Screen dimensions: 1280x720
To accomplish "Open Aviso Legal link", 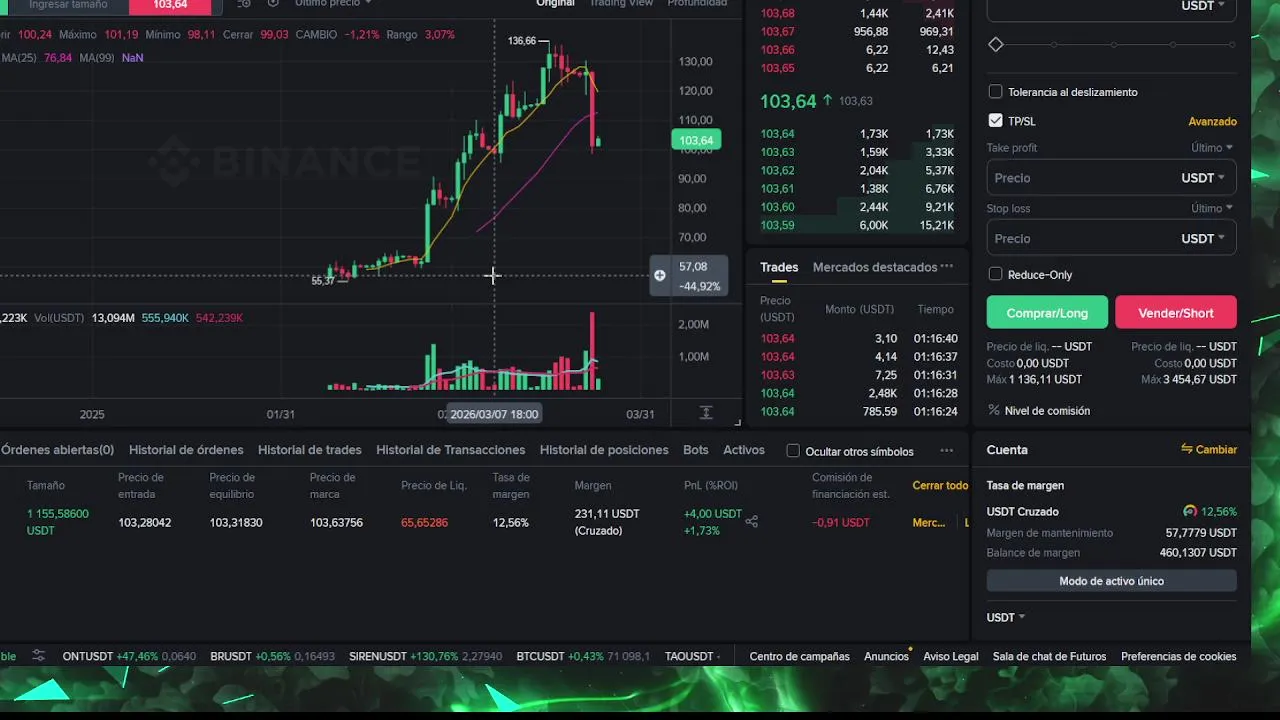I will (951, 656).
